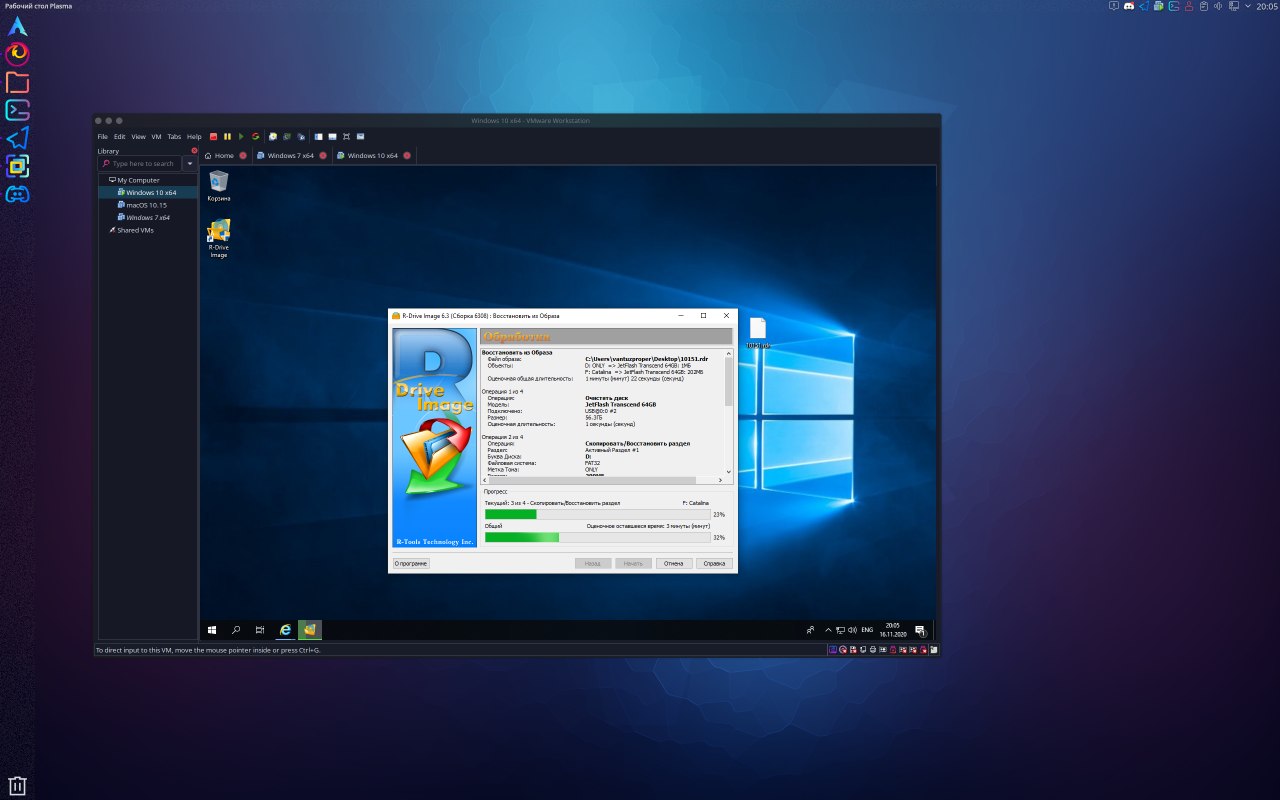Click the Корзина recycle bin desktop icon
The width and height of the screenshot is (1280, 800).
pyautogui.click(x=218, y=185)
